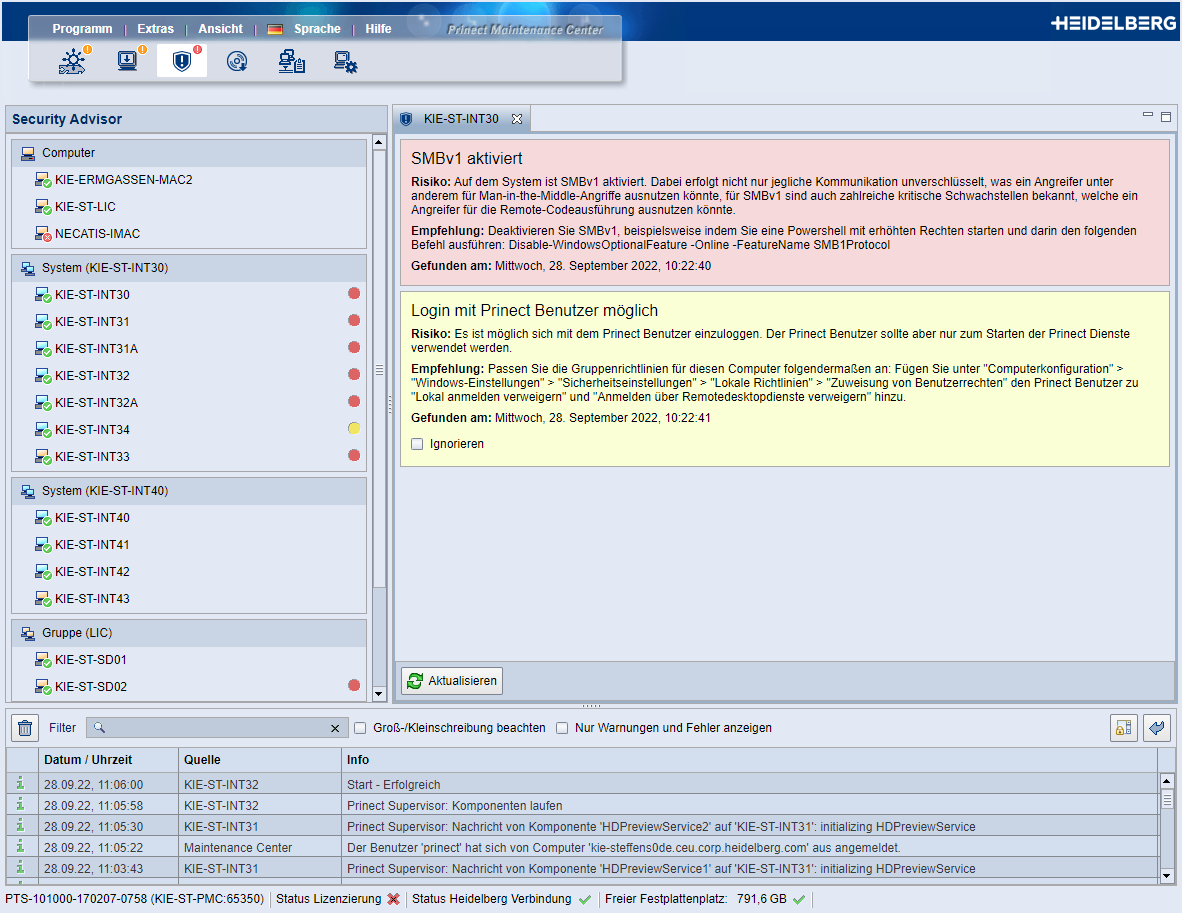
Task: Click the red status dot for KIE-ST-SD02
Action: click(354, 685)
